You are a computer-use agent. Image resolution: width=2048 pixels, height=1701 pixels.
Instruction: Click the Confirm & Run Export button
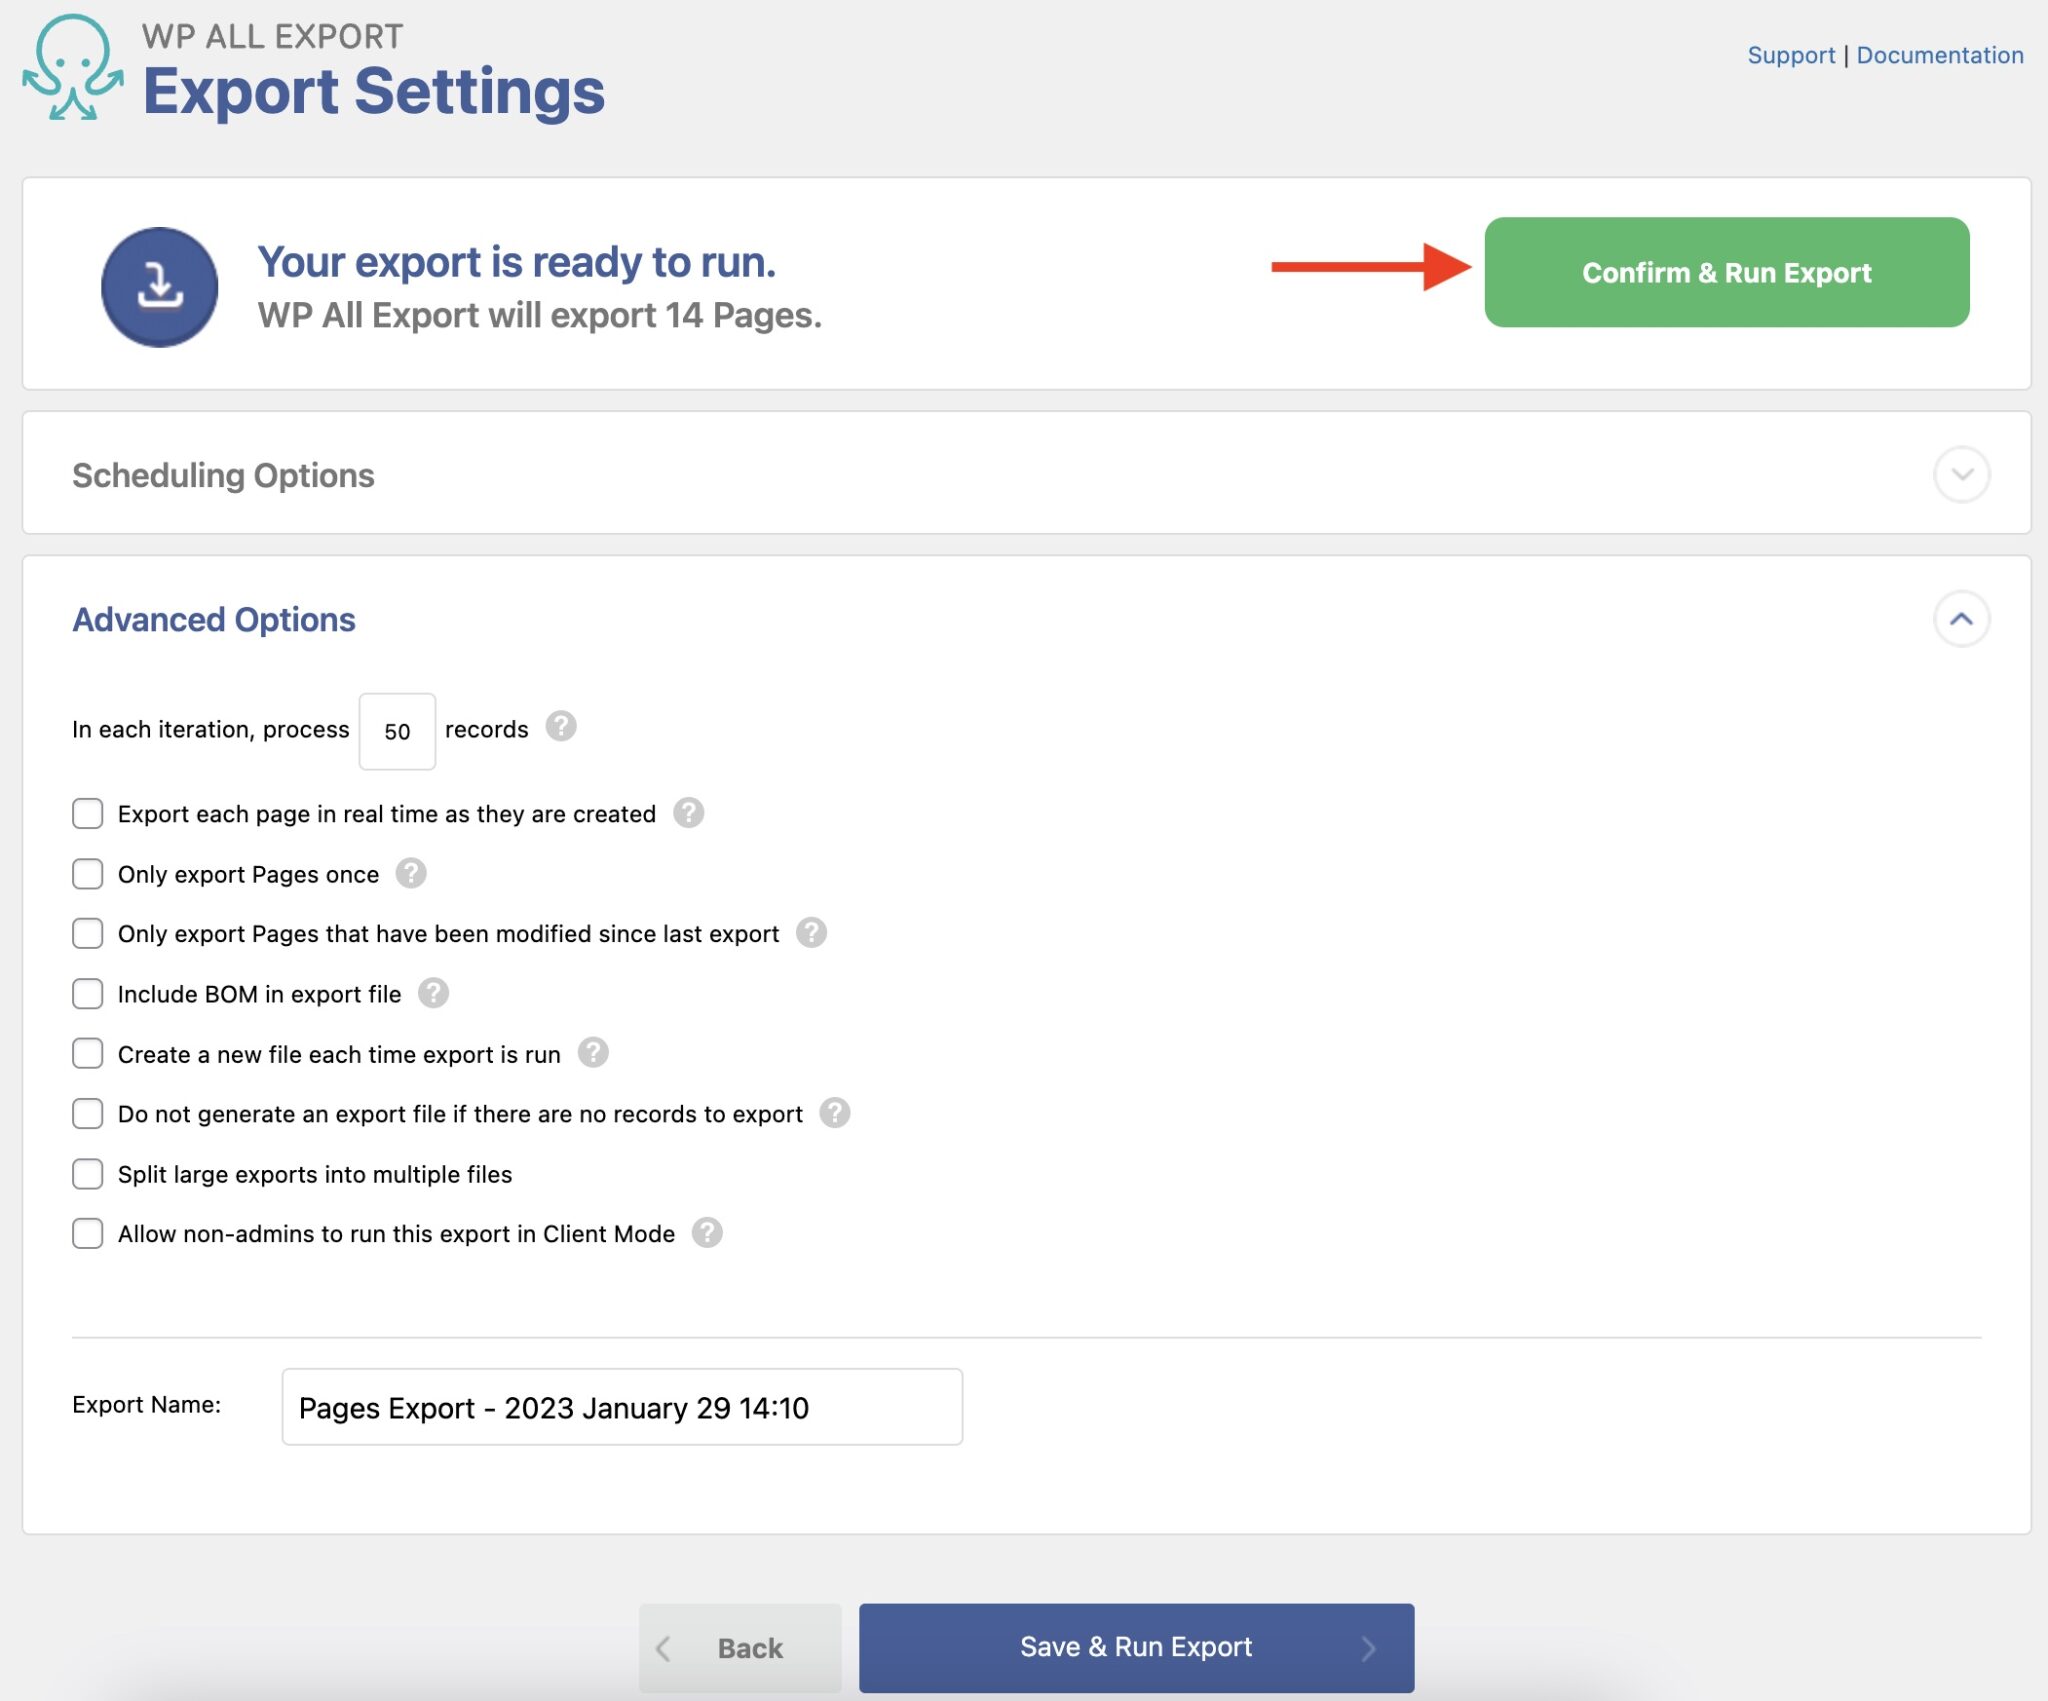(x=1726, y=273)
